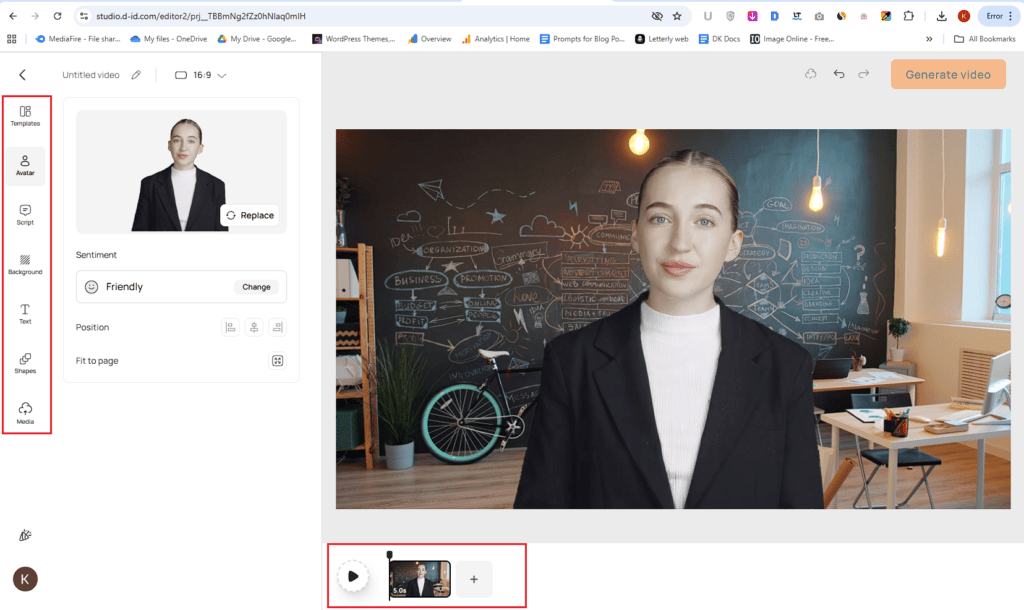Click the cloud save status icon
The height and width of the screenshot is (610, 1024).
(x=810, y=74)
